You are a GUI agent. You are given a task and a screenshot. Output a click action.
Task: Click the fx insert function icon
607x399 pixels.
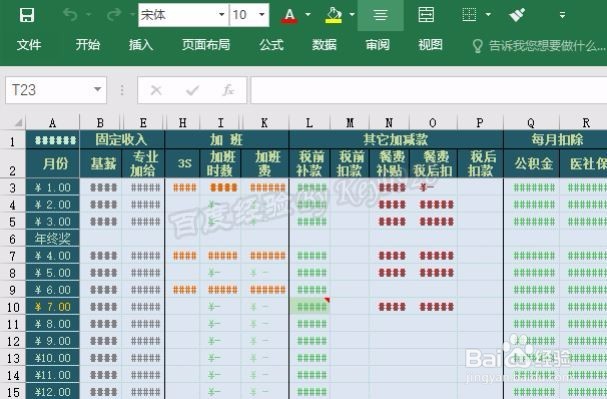point(228,90)
